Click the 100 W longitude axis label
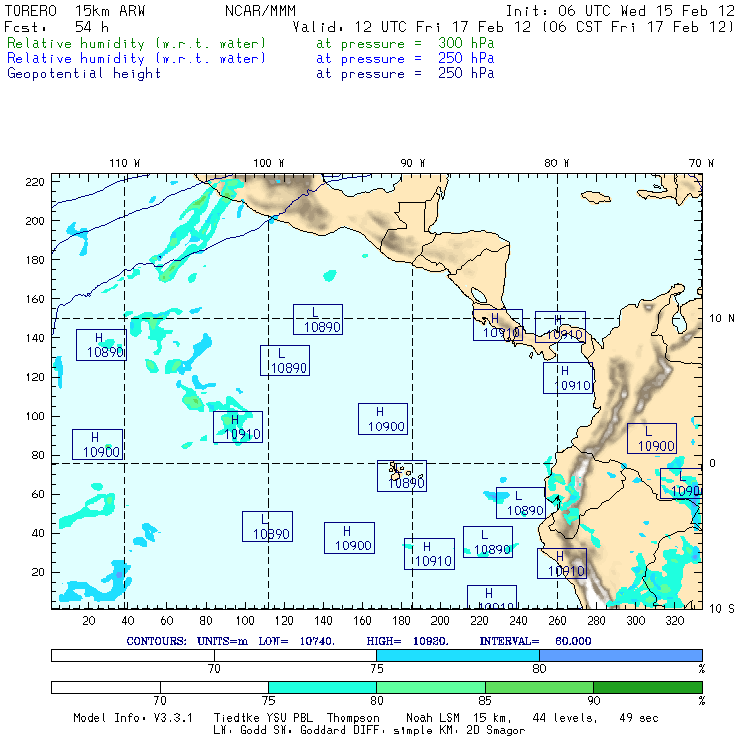The width and height of the screenshot is (740, 740). [268, 163]
